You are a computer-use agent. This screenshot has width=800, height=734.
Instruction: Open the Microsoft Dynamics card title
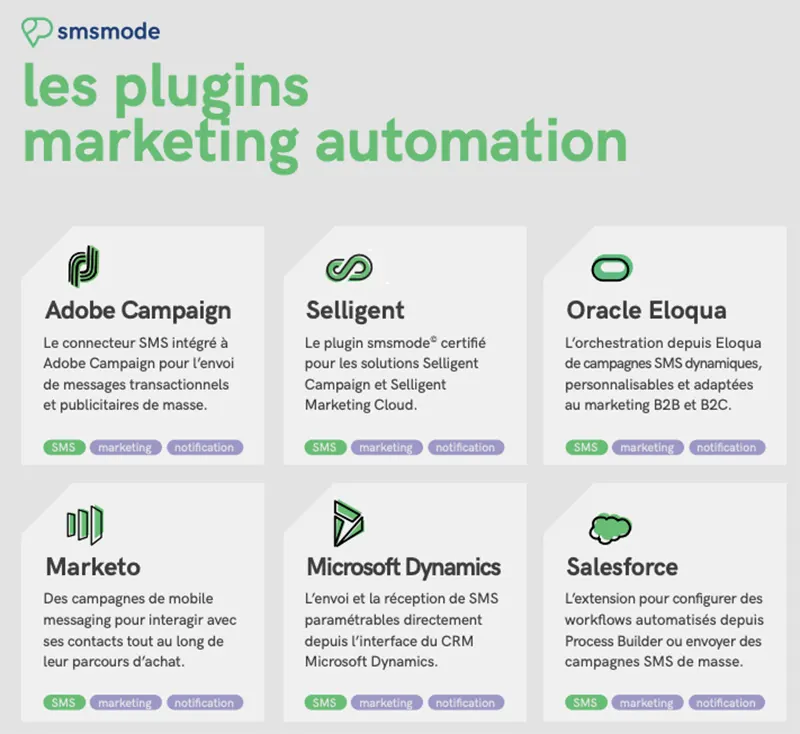click(x=404, y=567)
